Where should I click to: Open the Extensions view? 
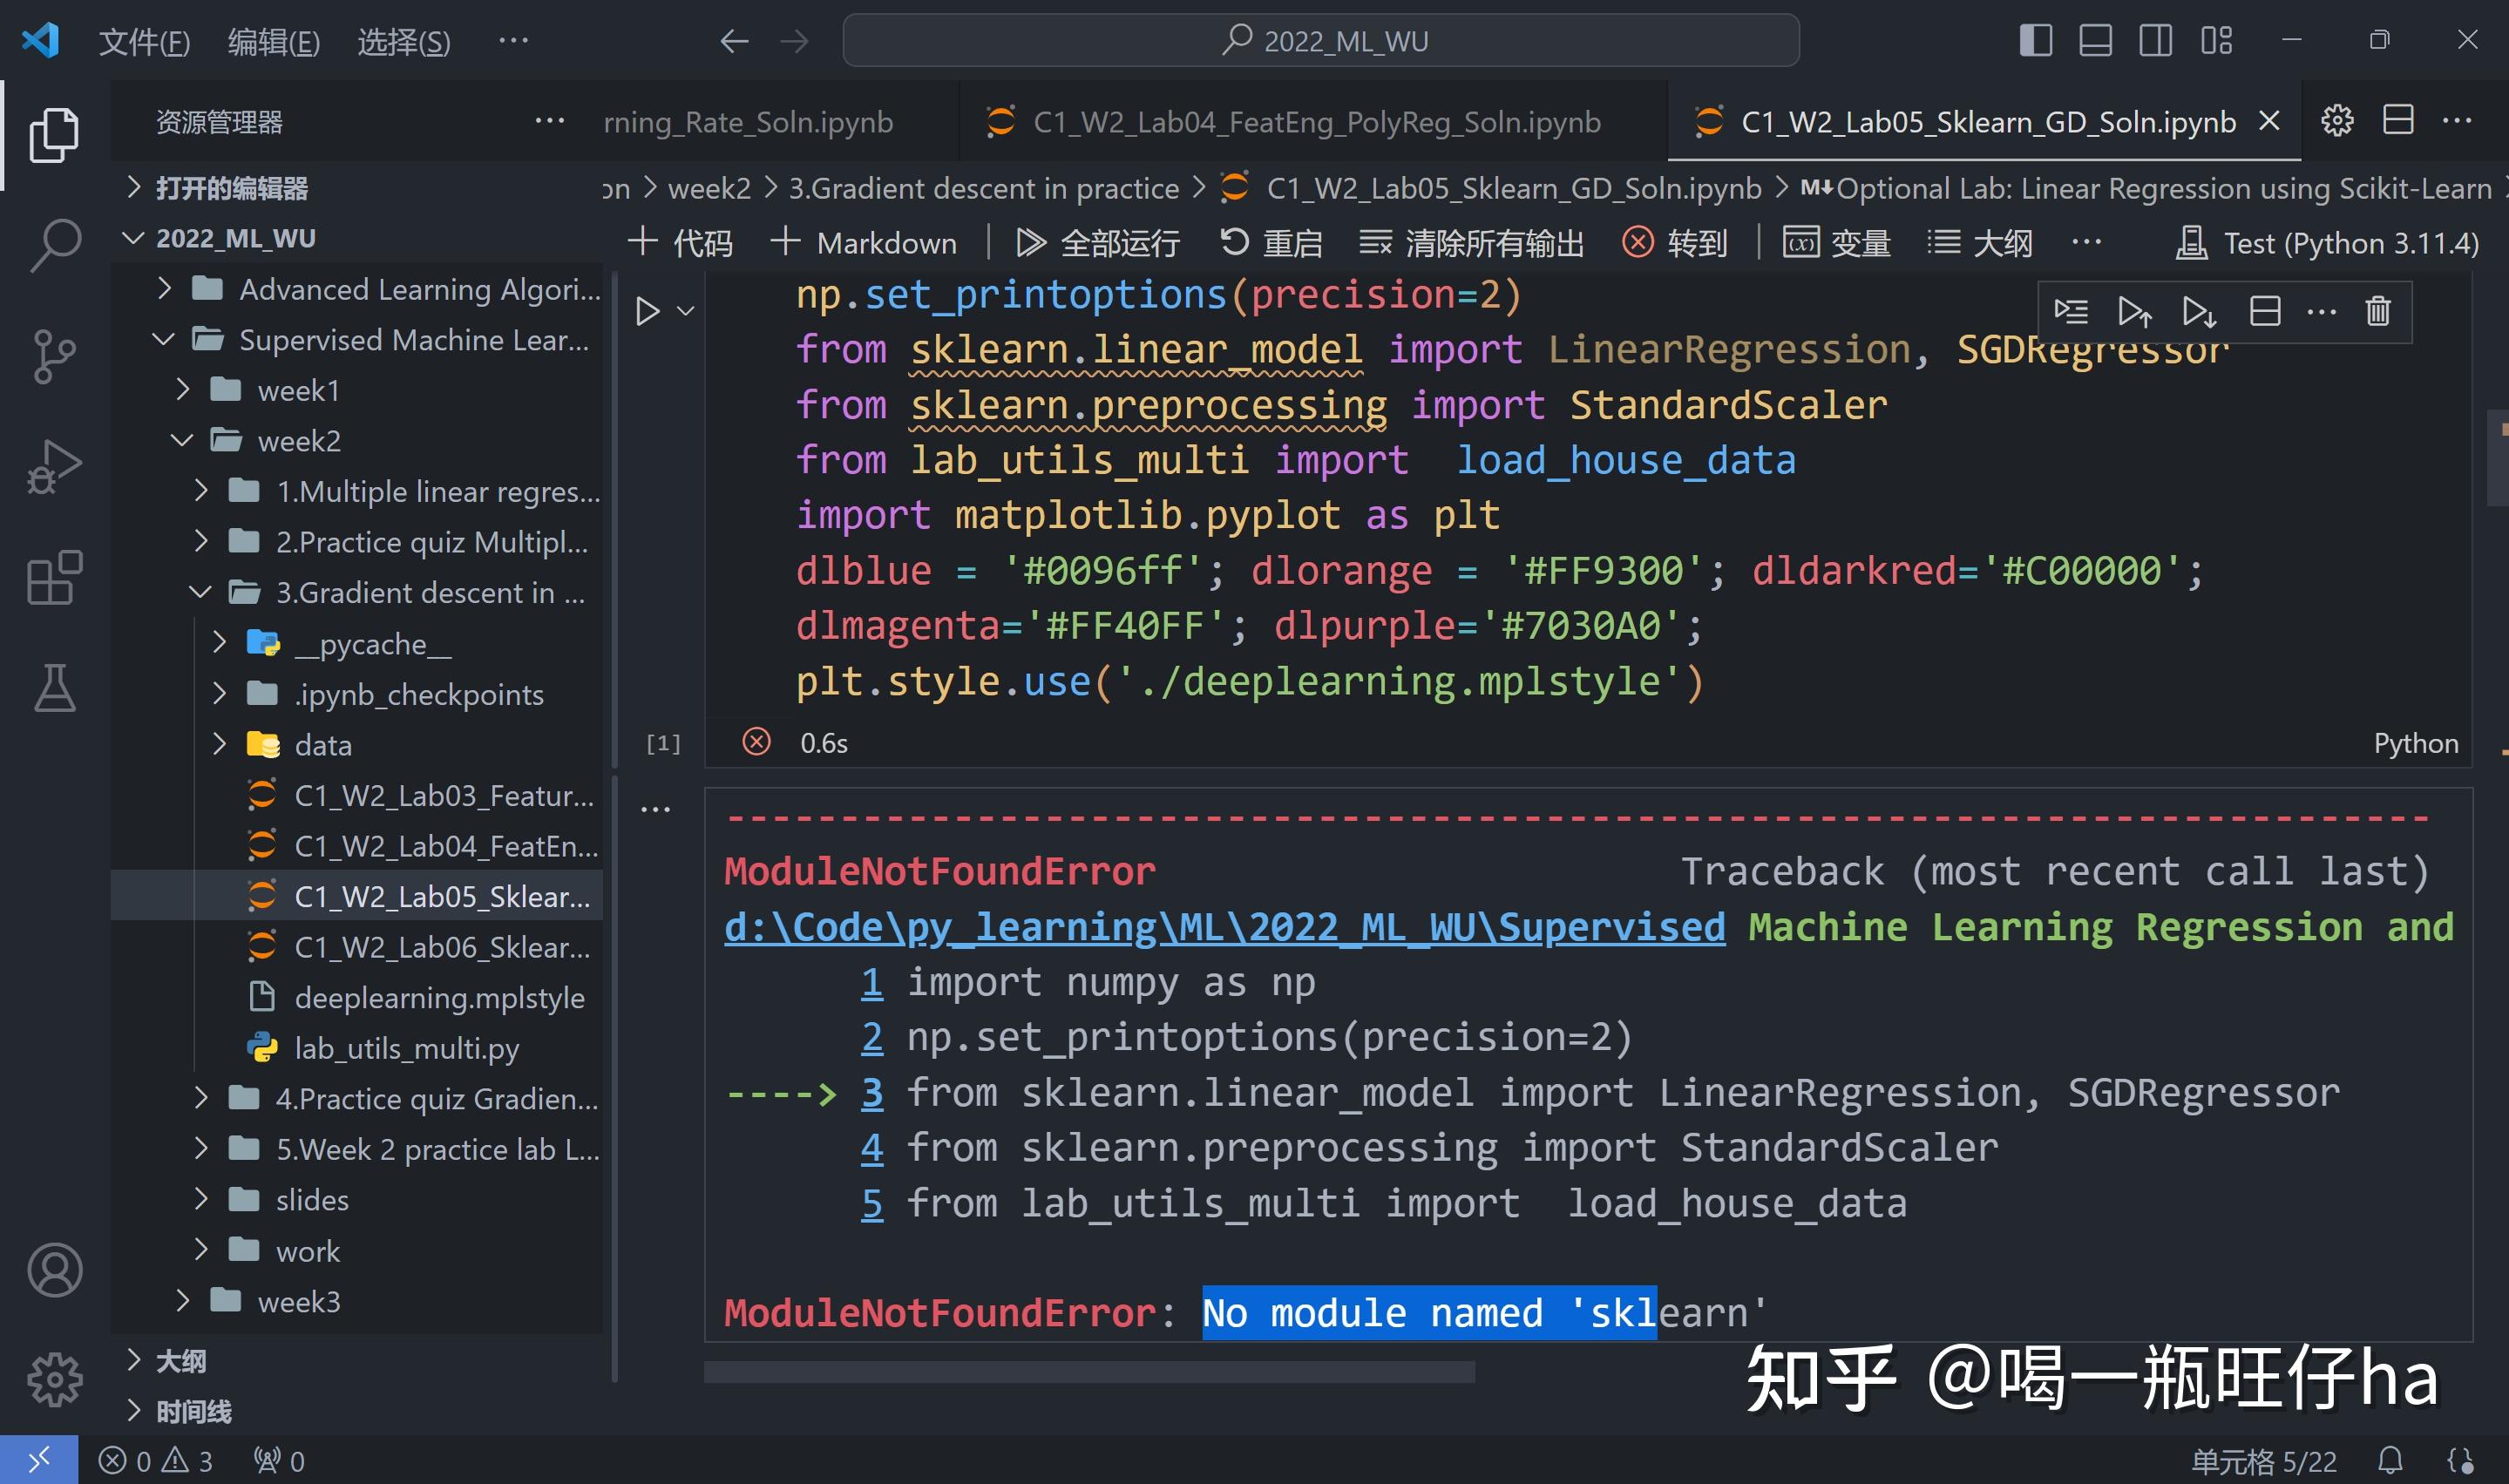54,577
